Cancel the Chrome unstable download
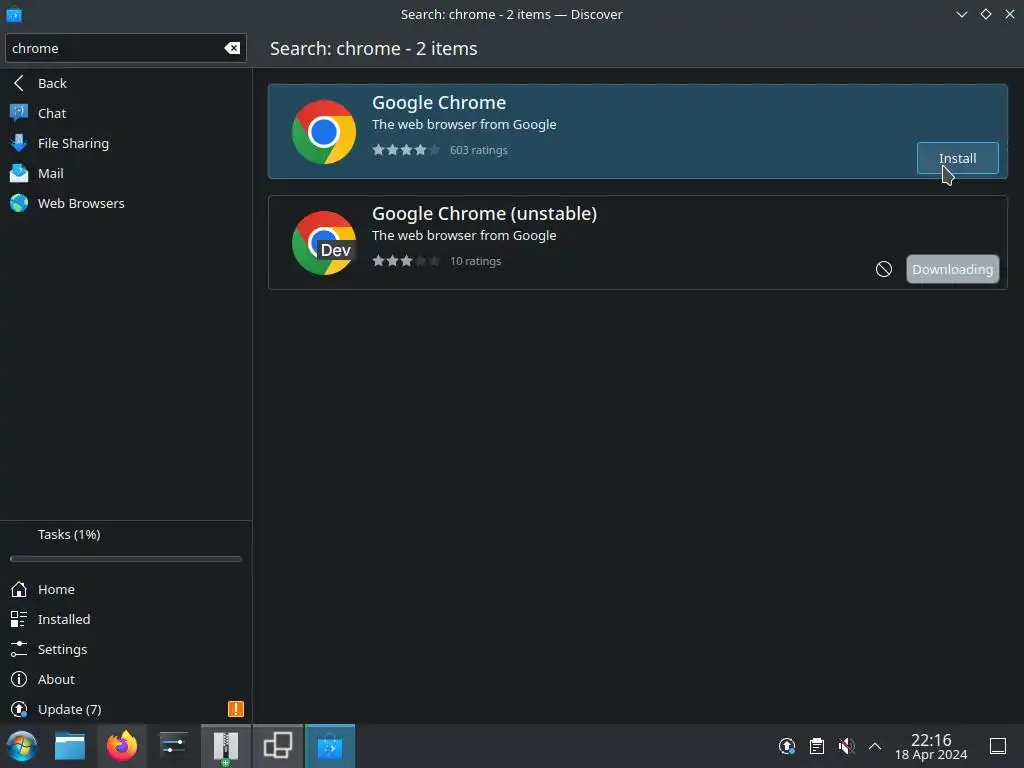Screen dimensions: 1024x768 (884, 269)
